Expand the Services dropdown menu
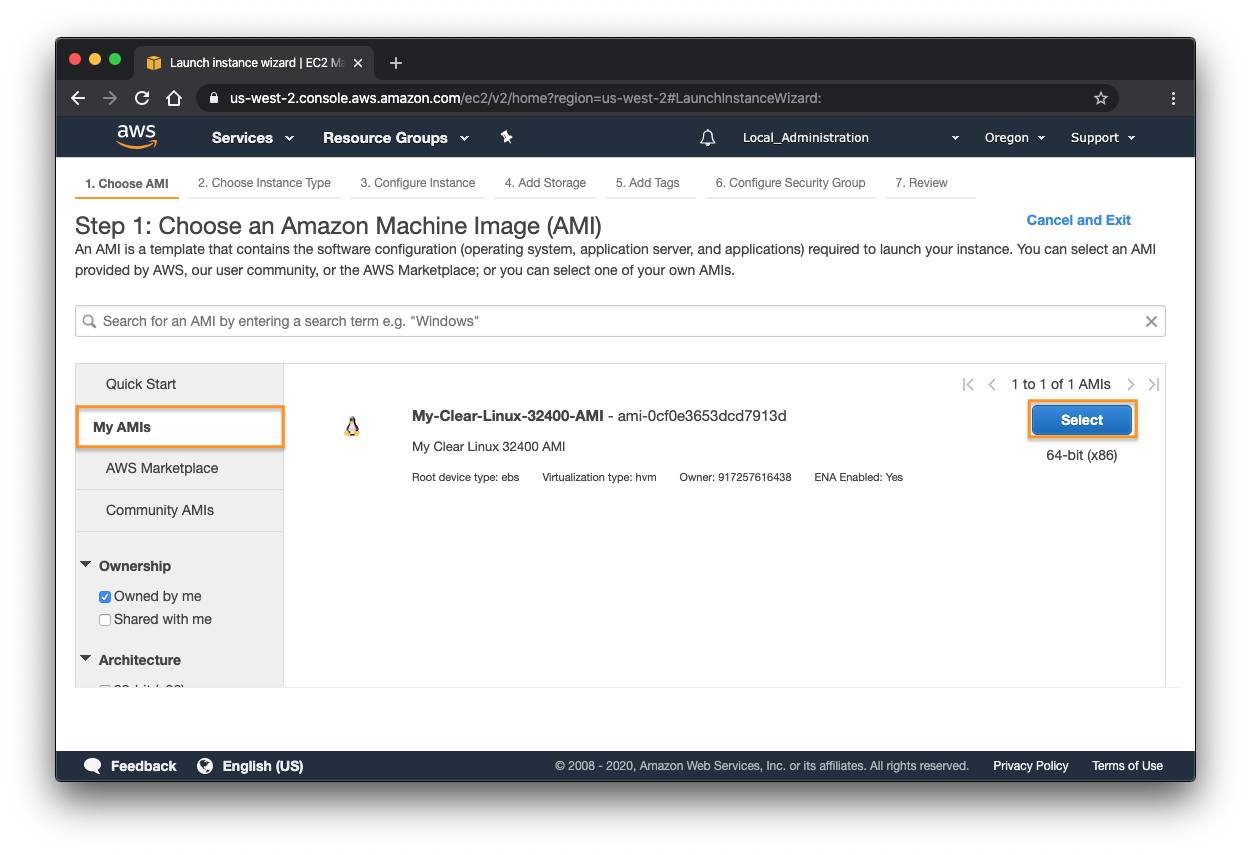The width and height of the screenshot is (1251, 855). tap(252, 138)
